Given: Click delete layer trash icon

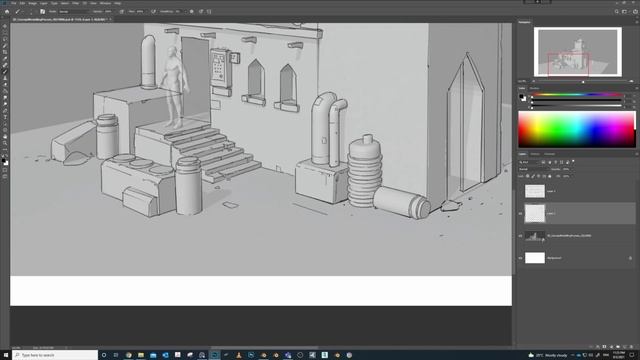Looking at the screenshot, I should point(631,347).
